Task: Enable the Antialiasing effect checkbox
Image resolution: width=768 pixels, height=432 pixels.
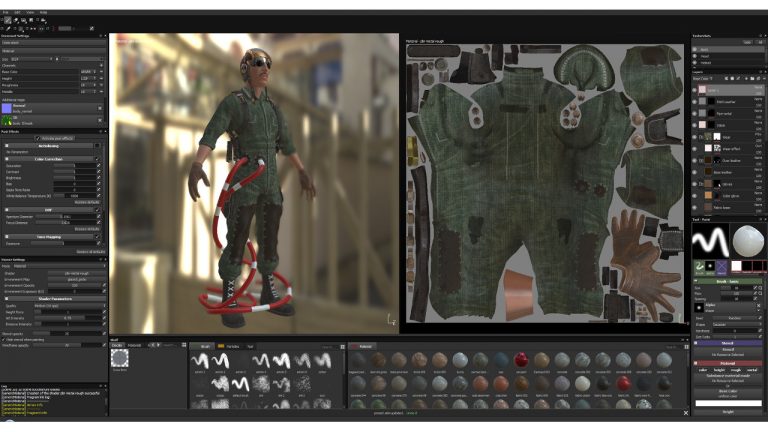Action: [x=97, y=145]
